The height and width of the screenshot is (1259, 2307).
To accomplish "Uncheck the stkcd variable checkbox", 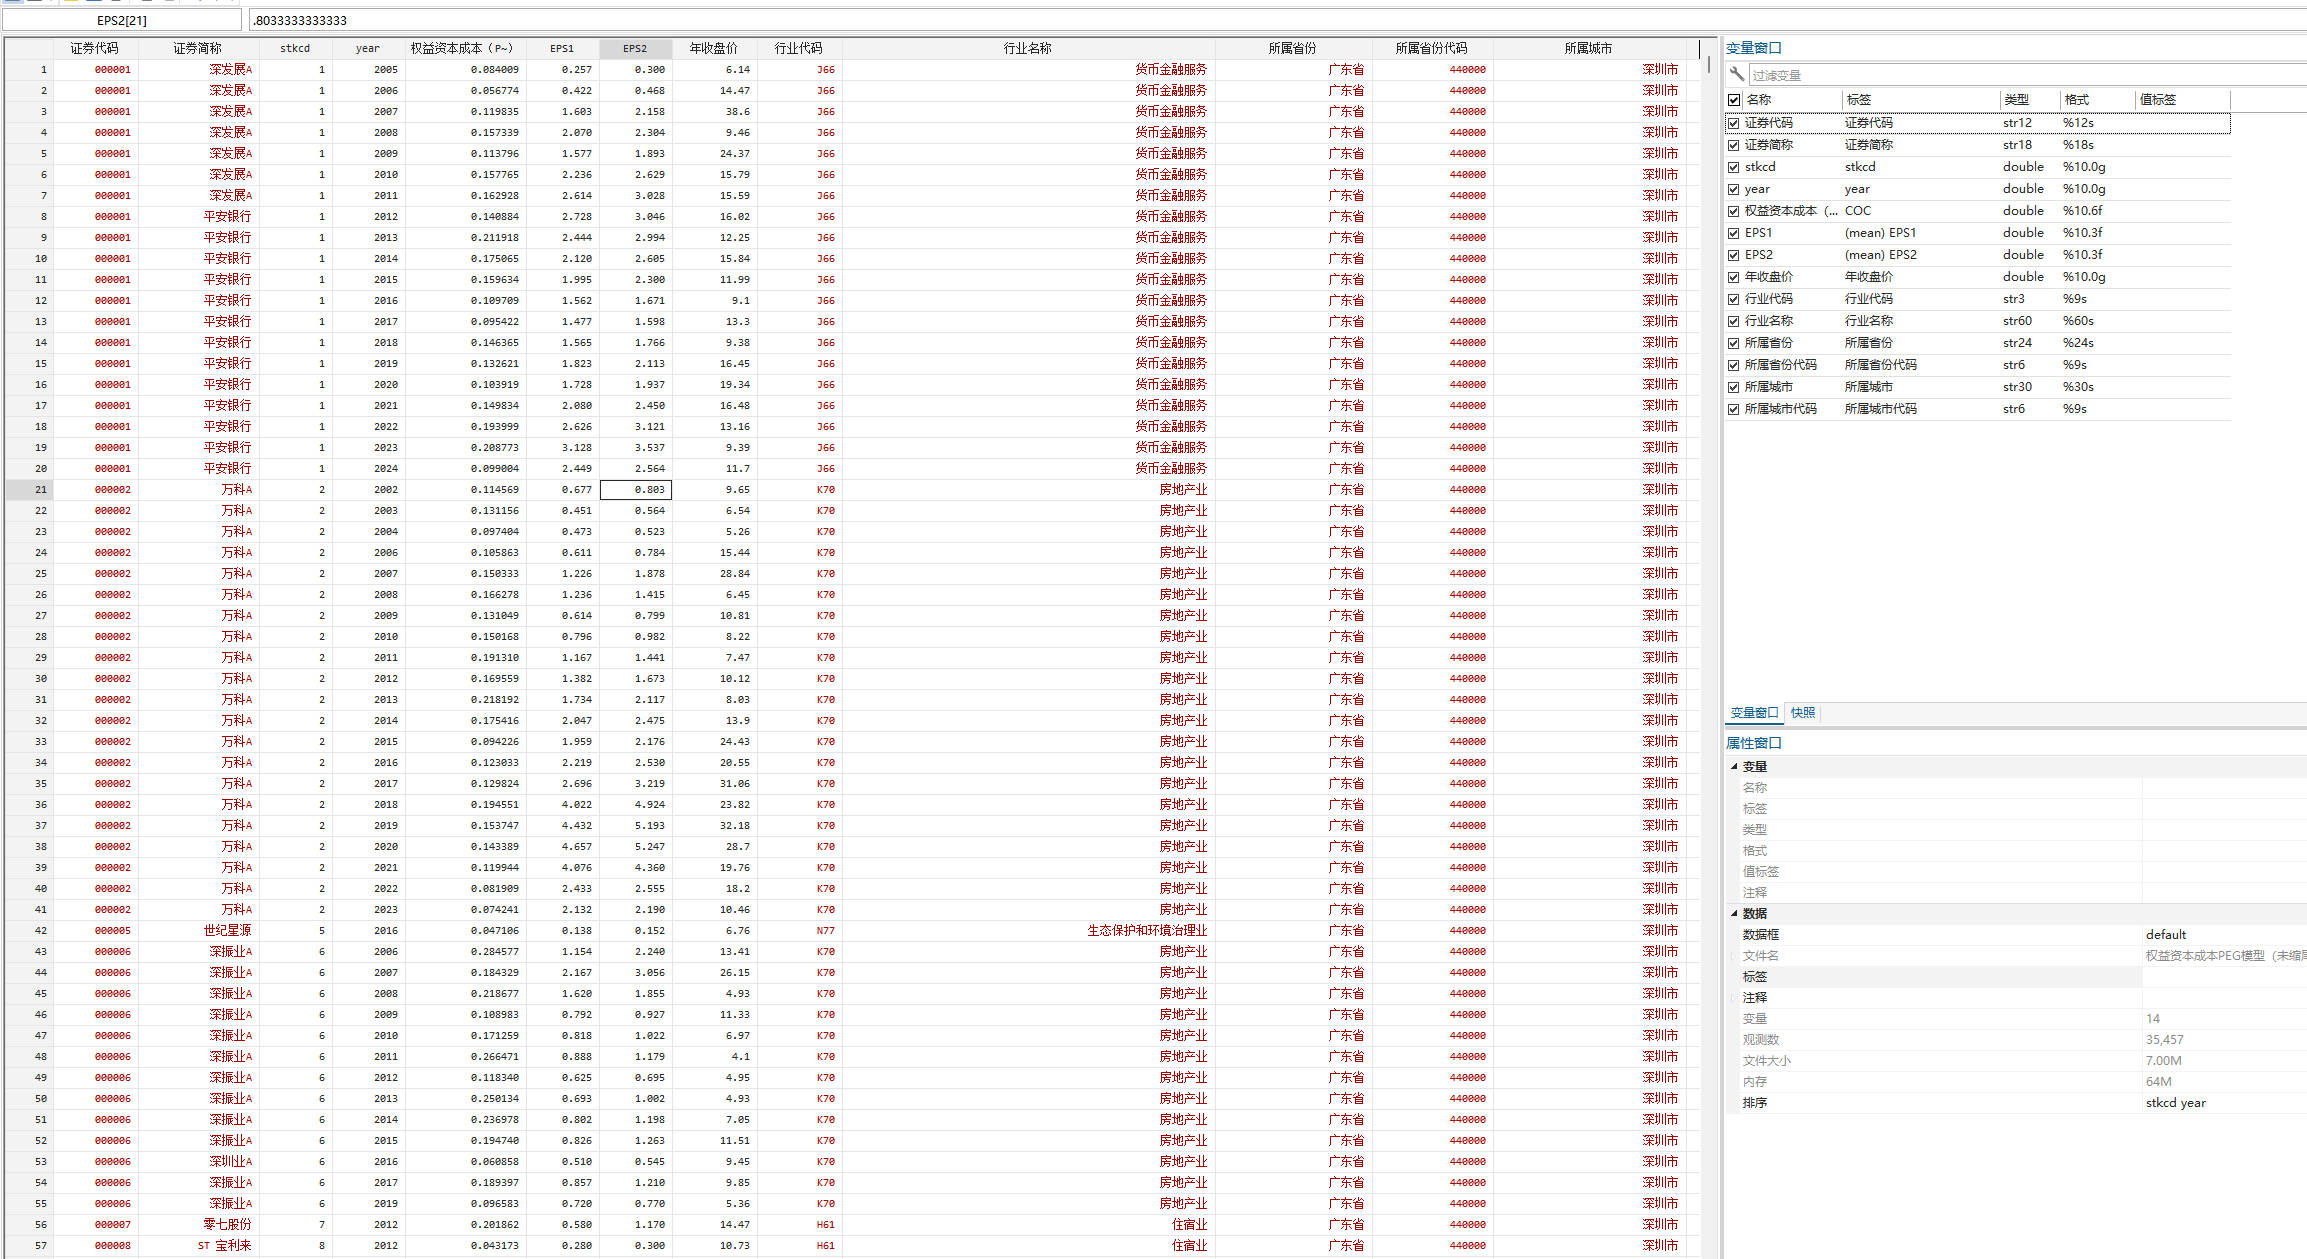I will (x=1734, y=167).
